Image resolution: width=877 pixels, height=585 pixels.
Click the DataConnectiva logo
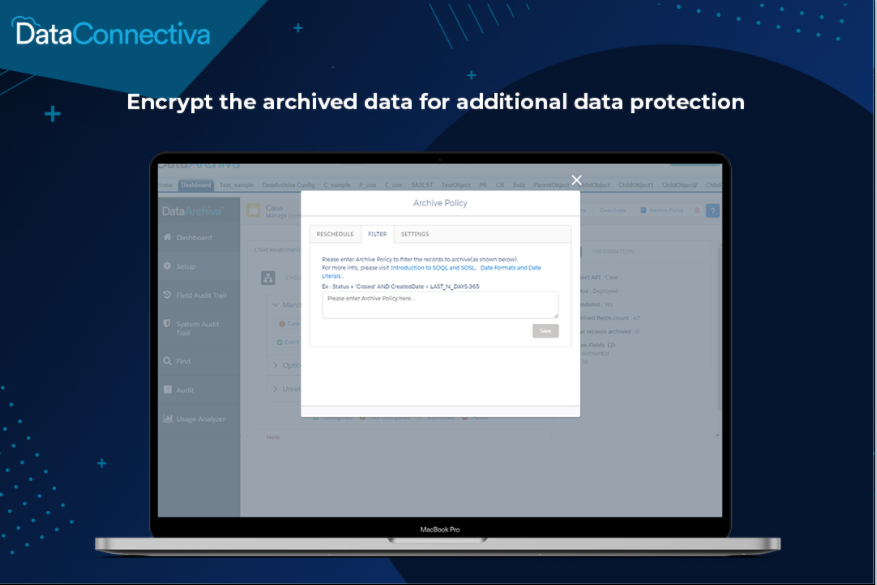click(112, 32)
